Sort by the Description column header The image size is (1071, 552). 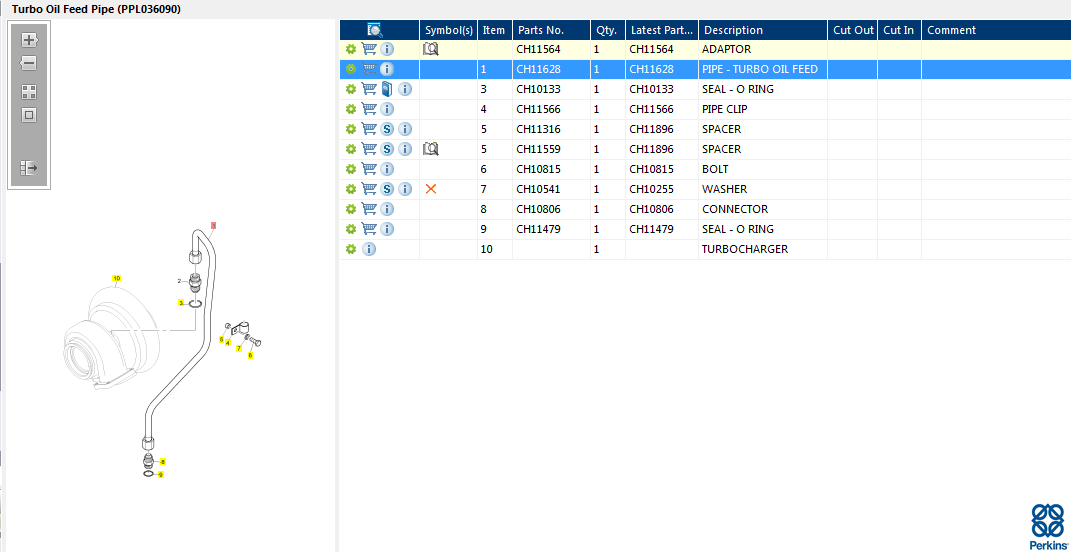(x=763, y=30)
